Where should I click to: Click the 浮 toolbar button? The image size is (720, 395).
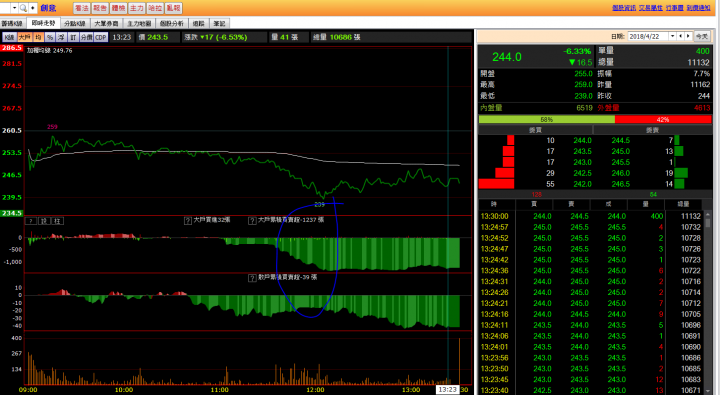click(x=62, y=37)
